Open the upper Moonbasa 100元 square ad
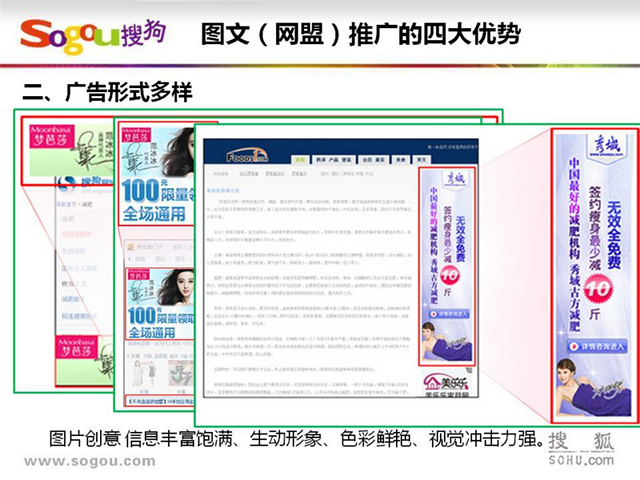This screenshot has width=640, height=480. pyautogui.click(x=158, y=174)
